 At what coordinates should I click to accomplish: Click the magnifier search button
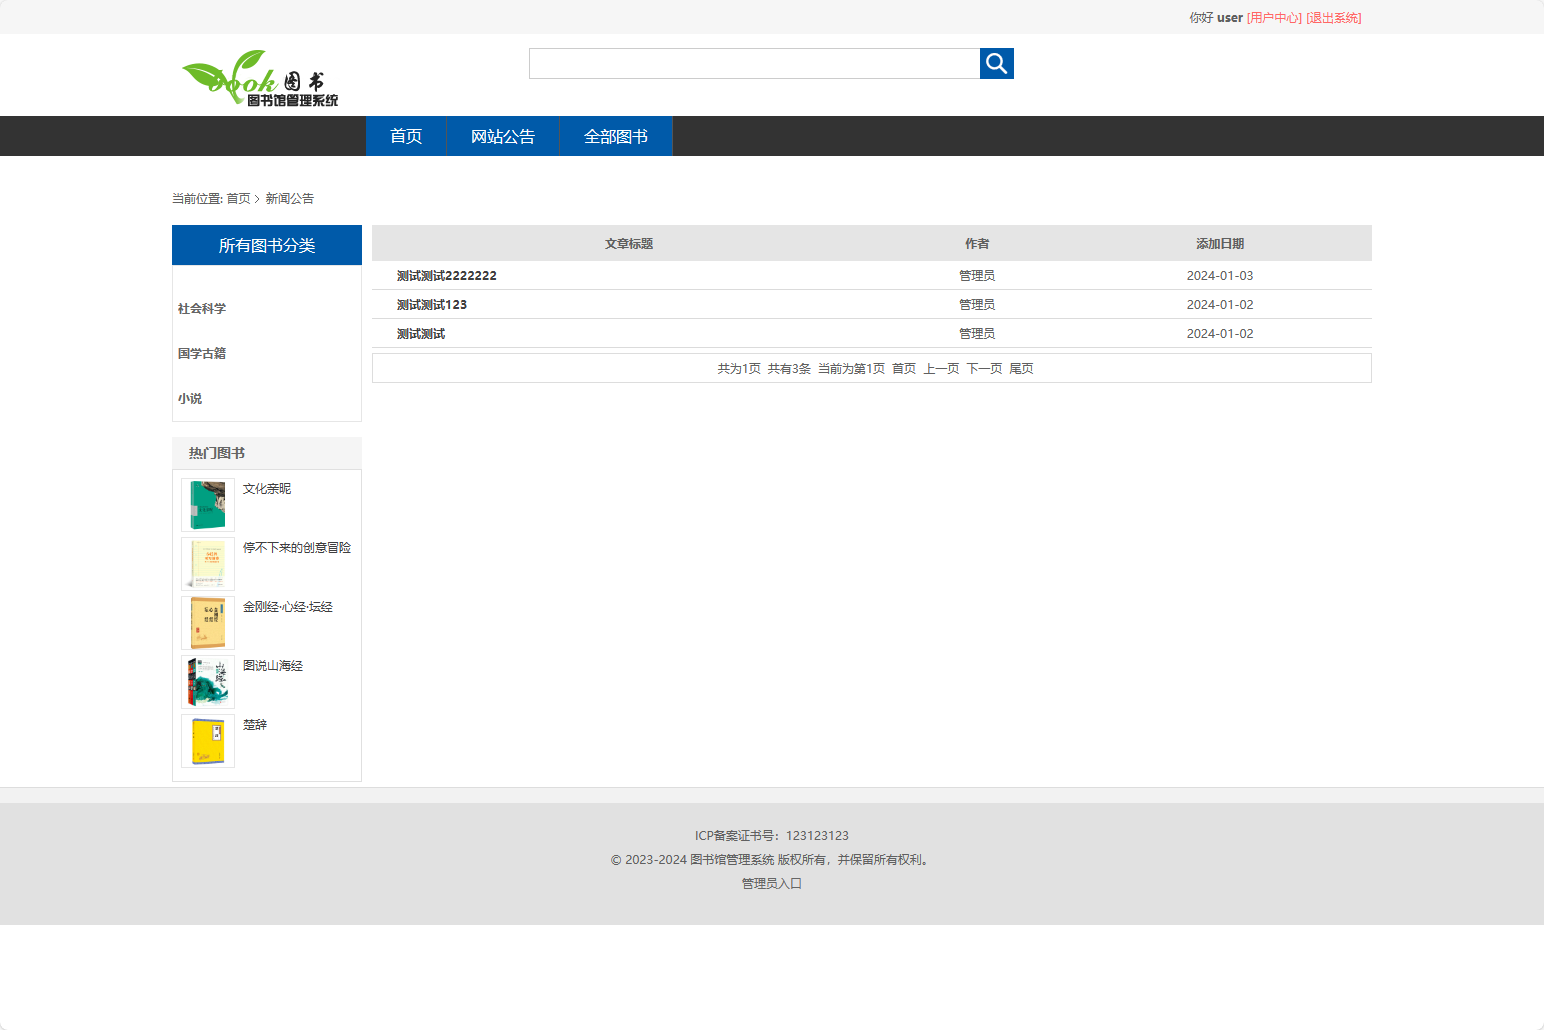click(x=996, y=63)
